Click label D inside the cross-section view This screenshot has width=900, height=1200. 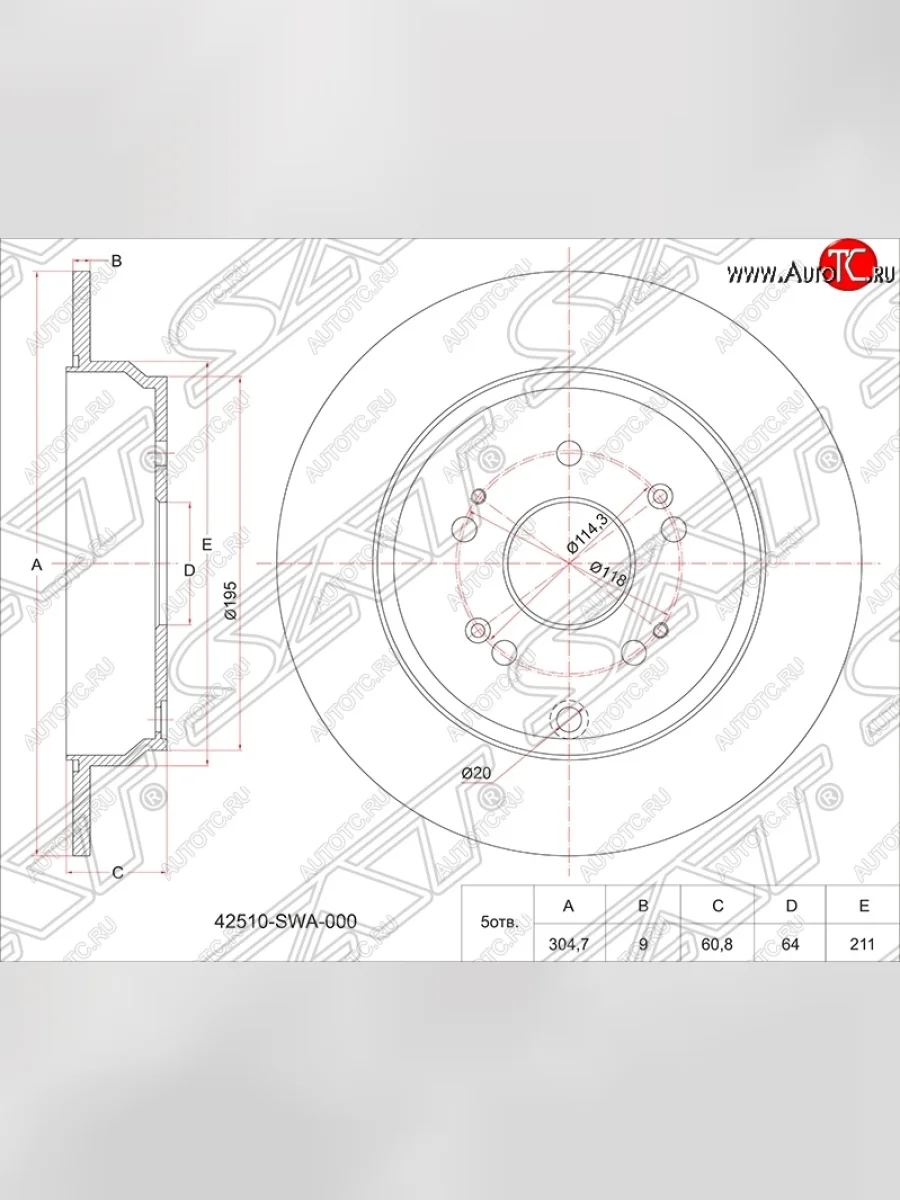(x=188, y=569)
